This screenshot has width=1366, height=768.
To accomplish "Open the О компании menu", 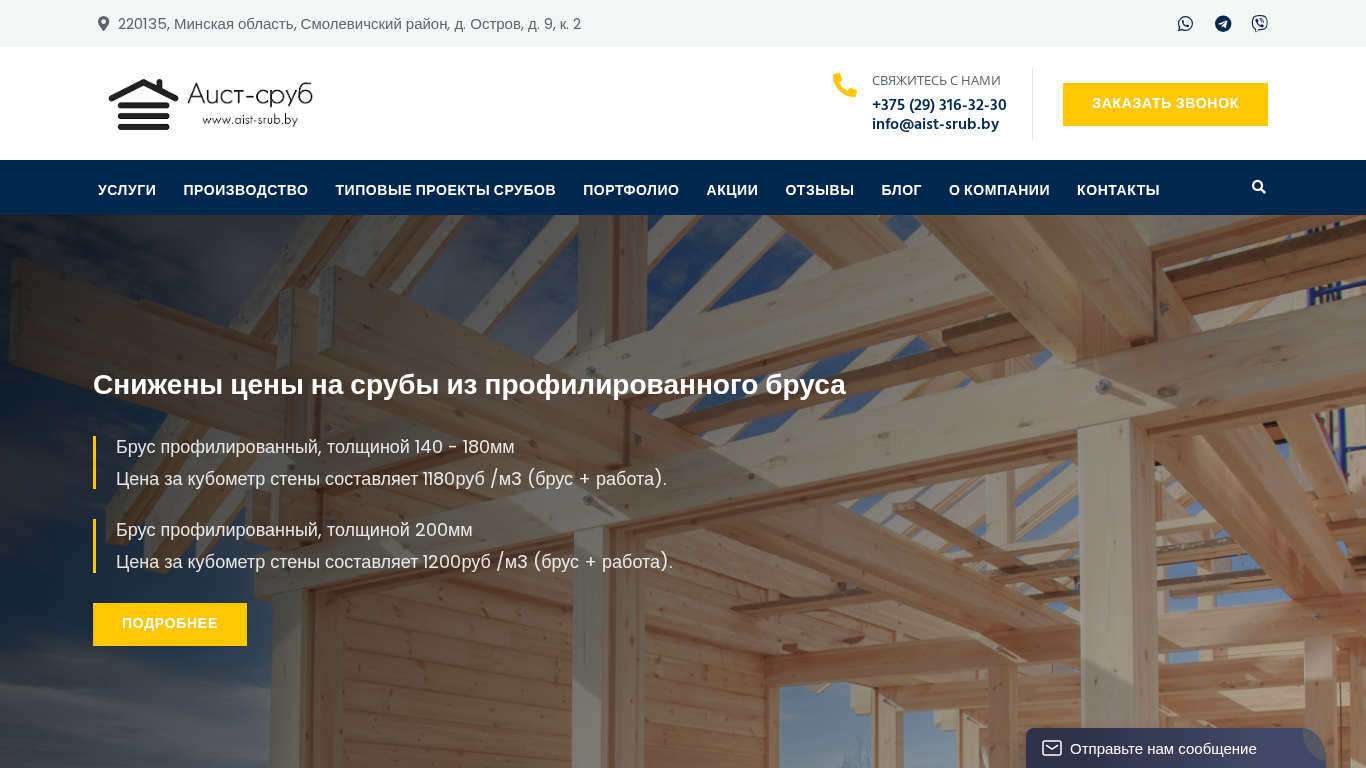I will coord(999,190).
